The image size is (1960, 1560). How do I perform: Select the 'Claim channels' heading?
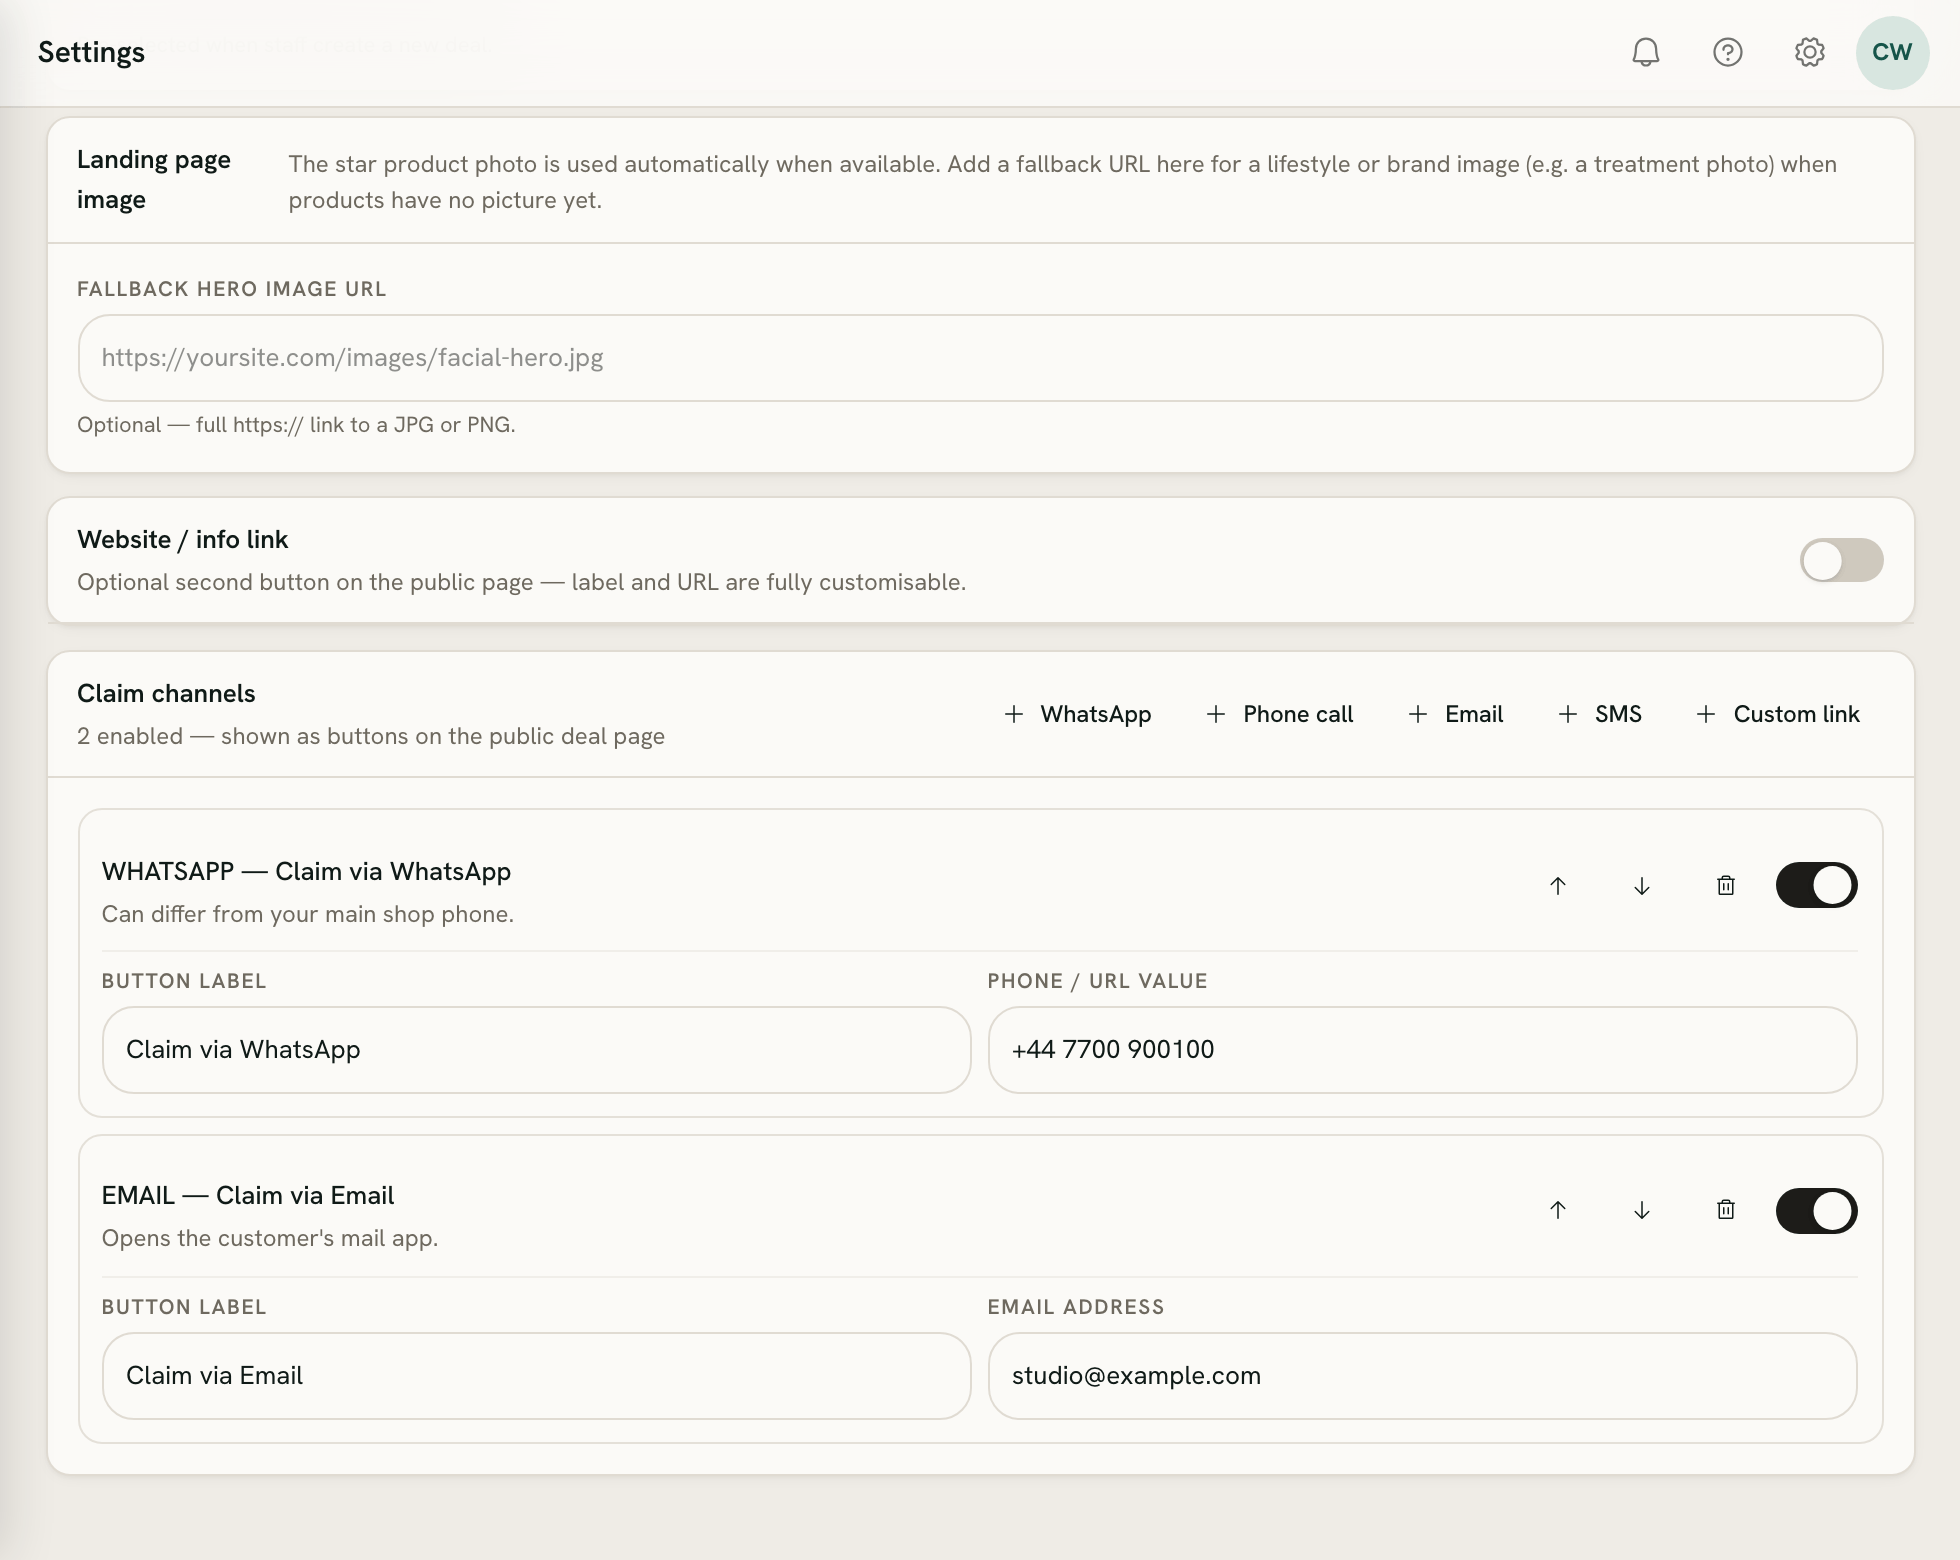pyautogui.click(x=166, y=694)
